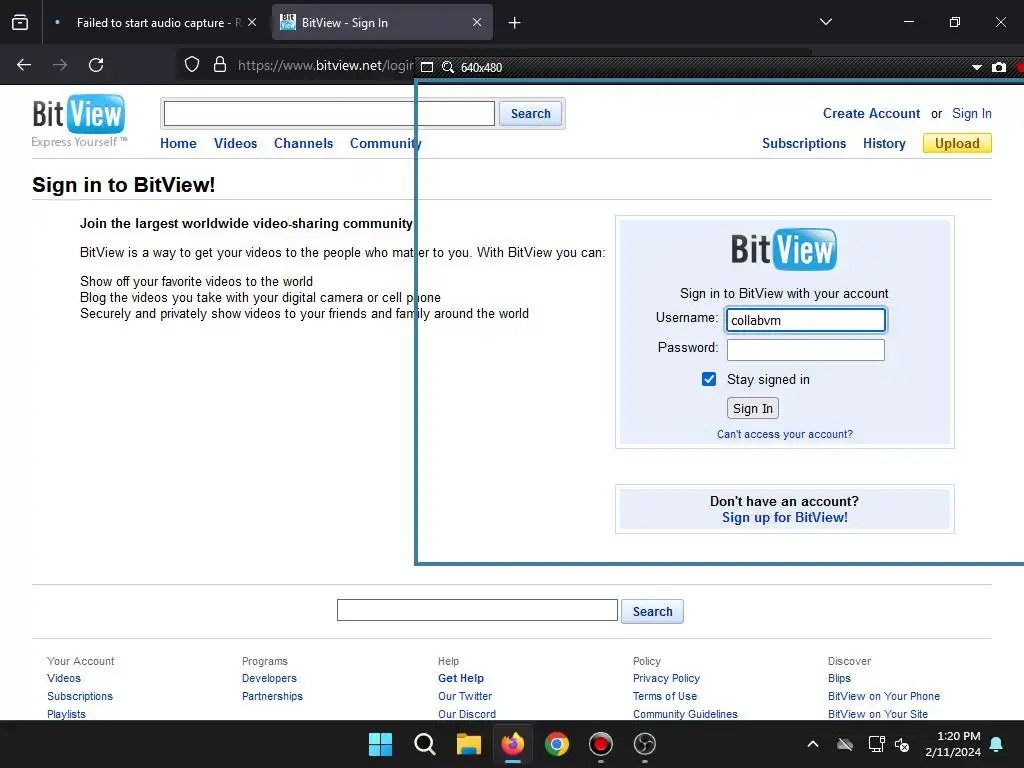Screen dimensions: 1024x768
Task: Take a snapshot with the overlay camera icon
Action: tap(999, 67)
